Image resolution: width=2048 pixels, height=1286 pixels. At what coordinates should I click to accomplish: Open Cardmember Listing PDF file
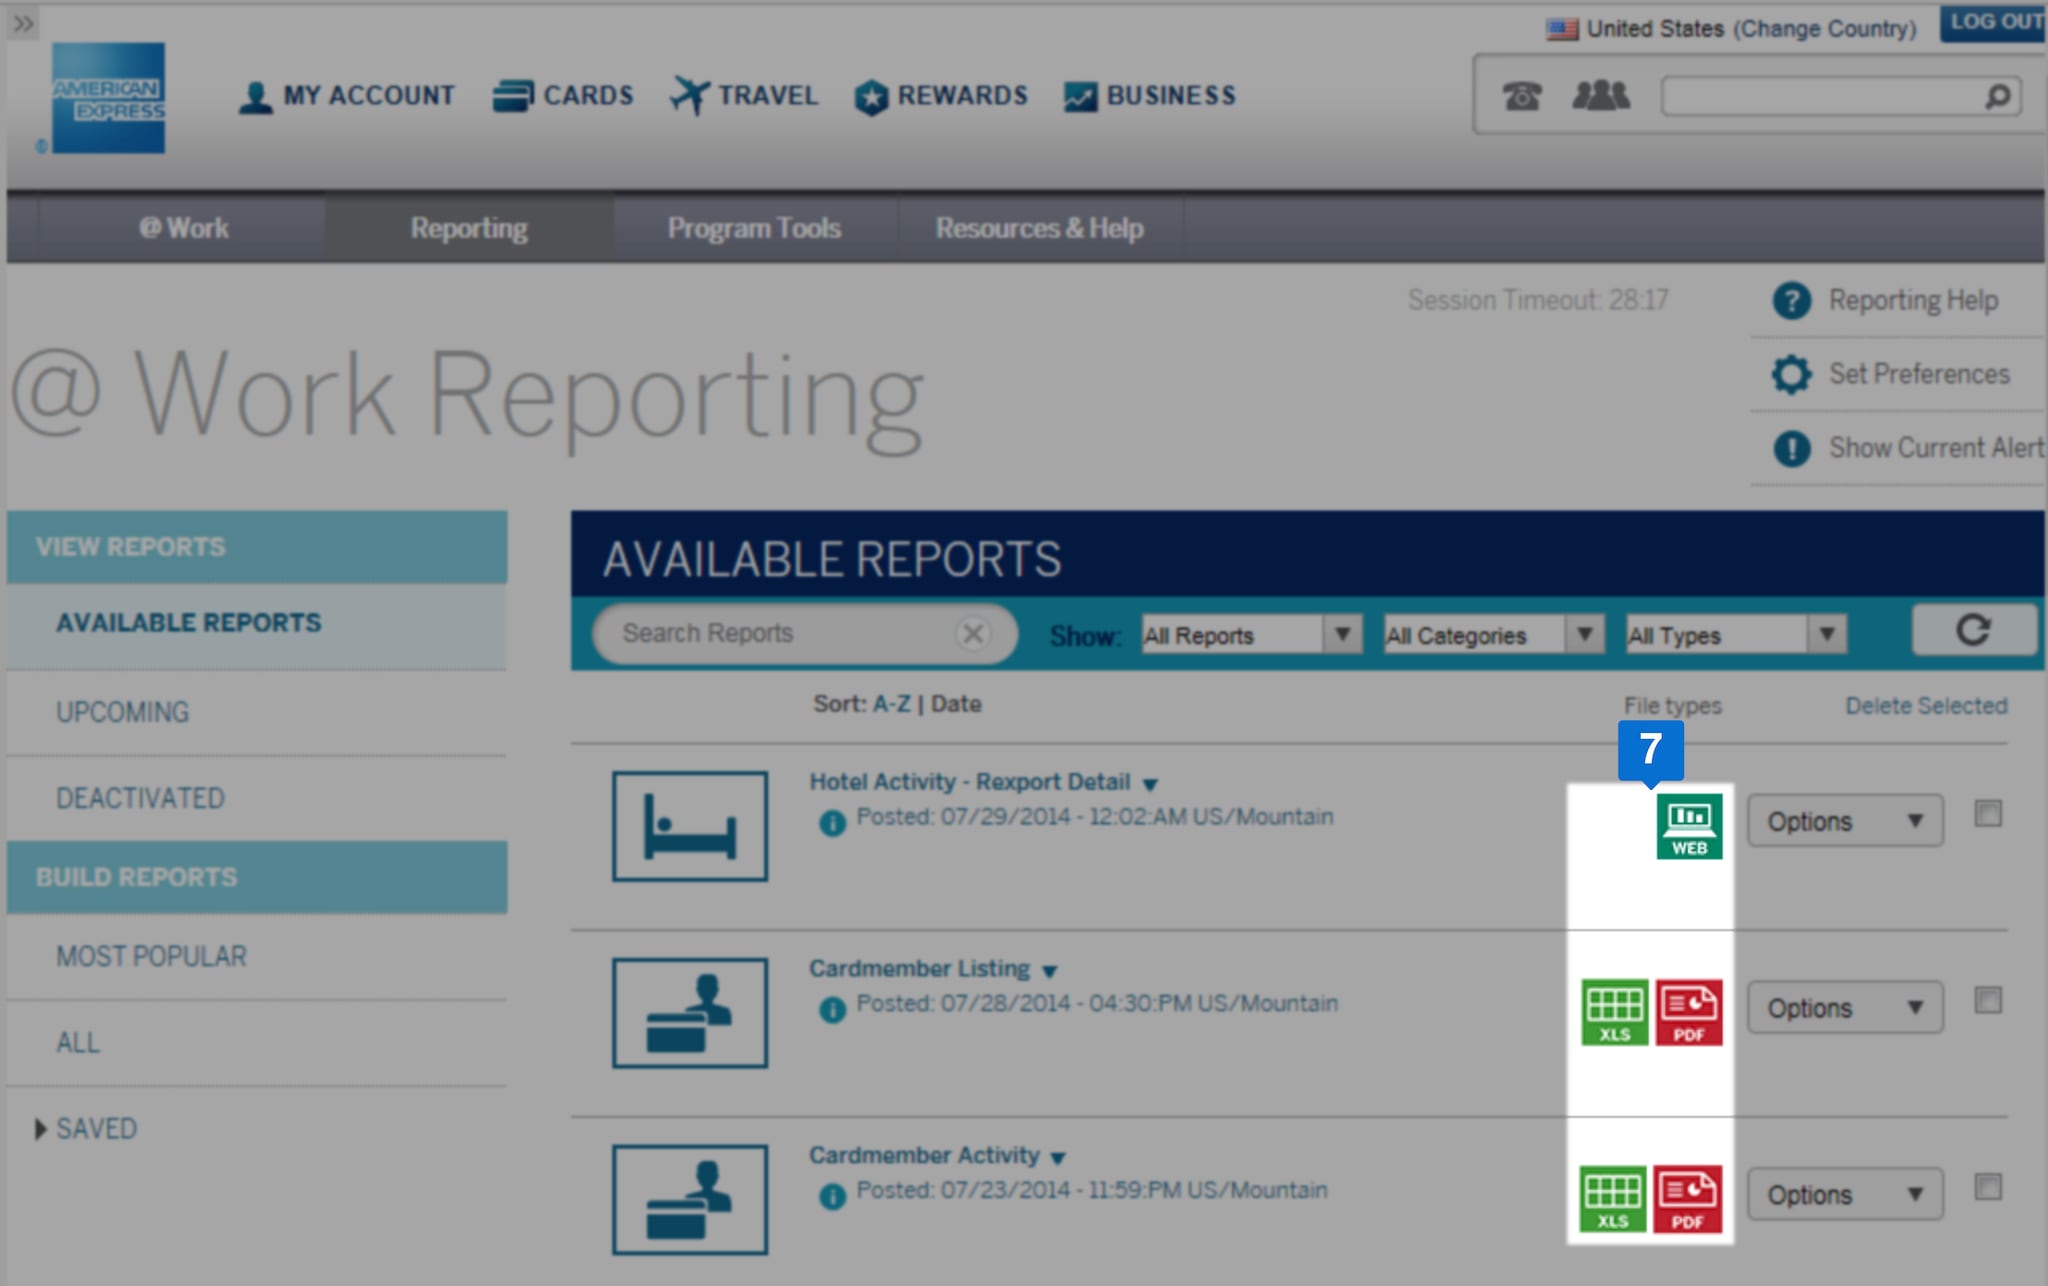pyautogui.click(x=1690, y=1011)
